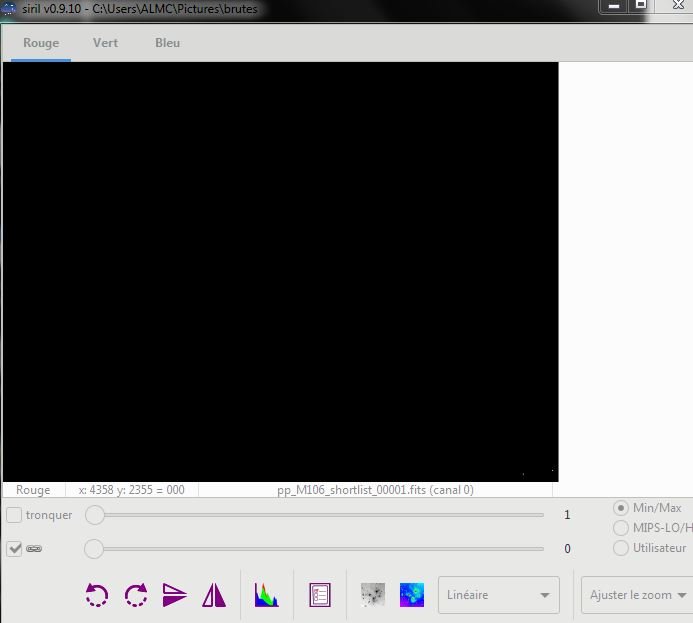
Task: Enable the tronquer checkbox
Action: 14,515
